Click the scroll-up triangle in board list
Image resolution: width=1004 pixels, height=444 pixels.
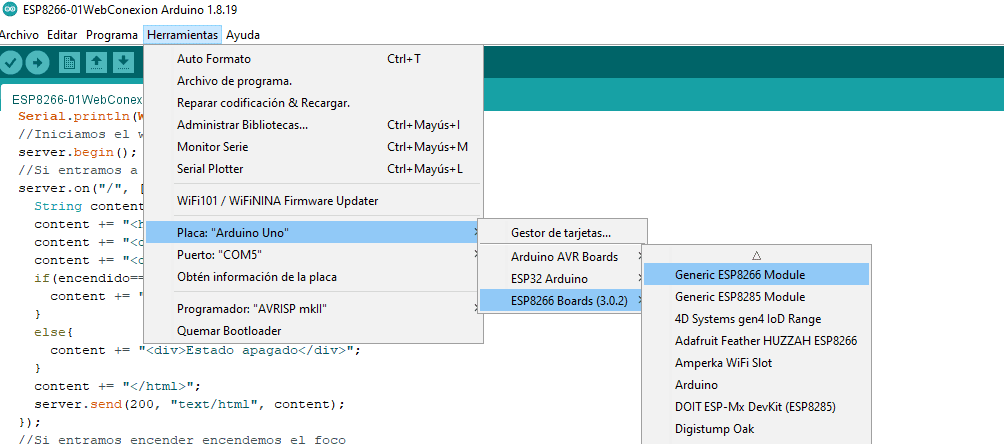756,255
